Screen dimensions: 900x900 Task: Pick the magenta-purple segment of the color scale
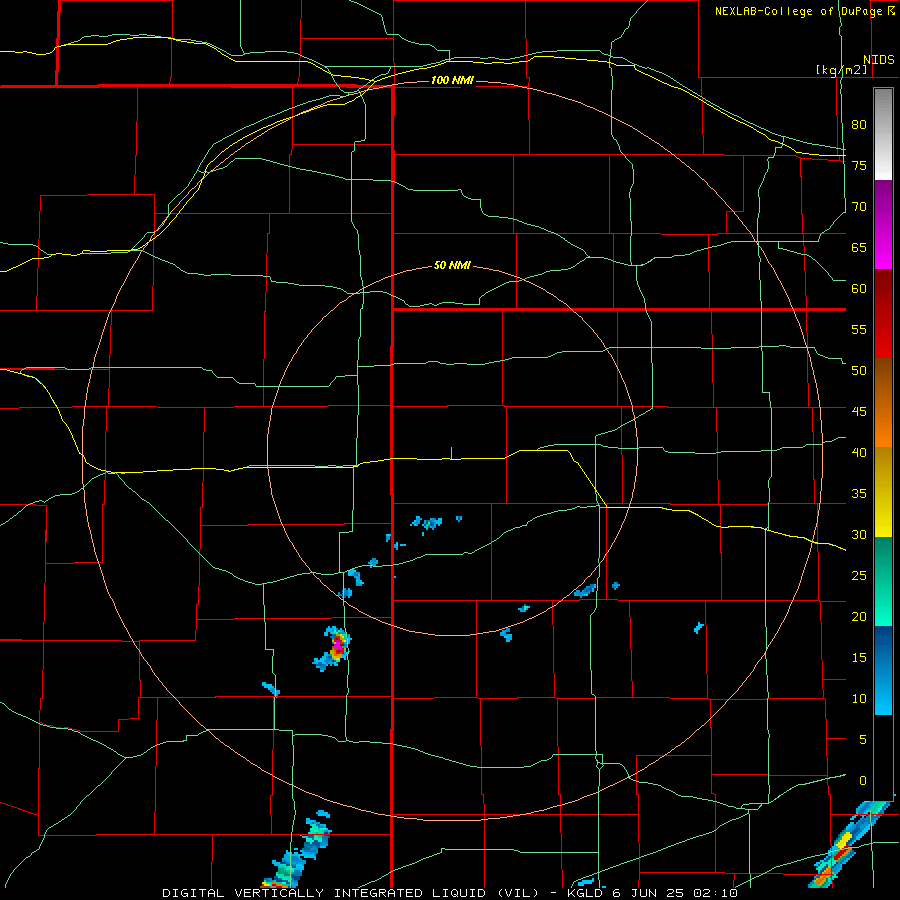click(x=883, y=225)
